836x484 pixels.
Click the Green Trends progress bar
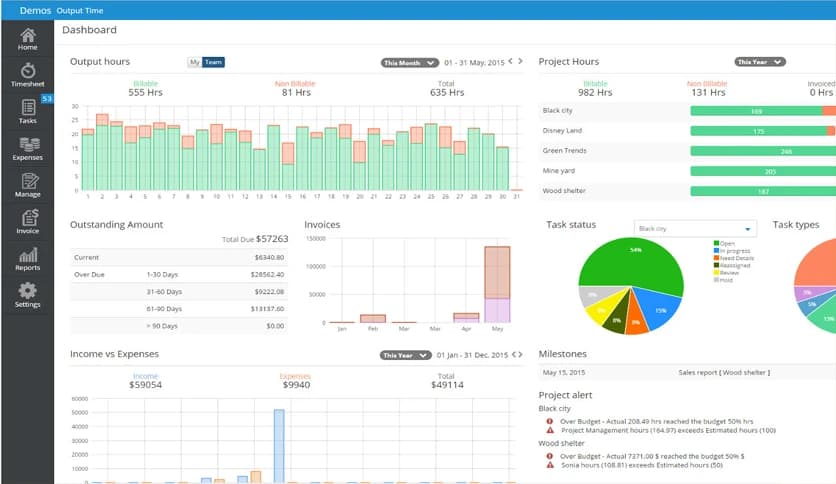(758, 151)
